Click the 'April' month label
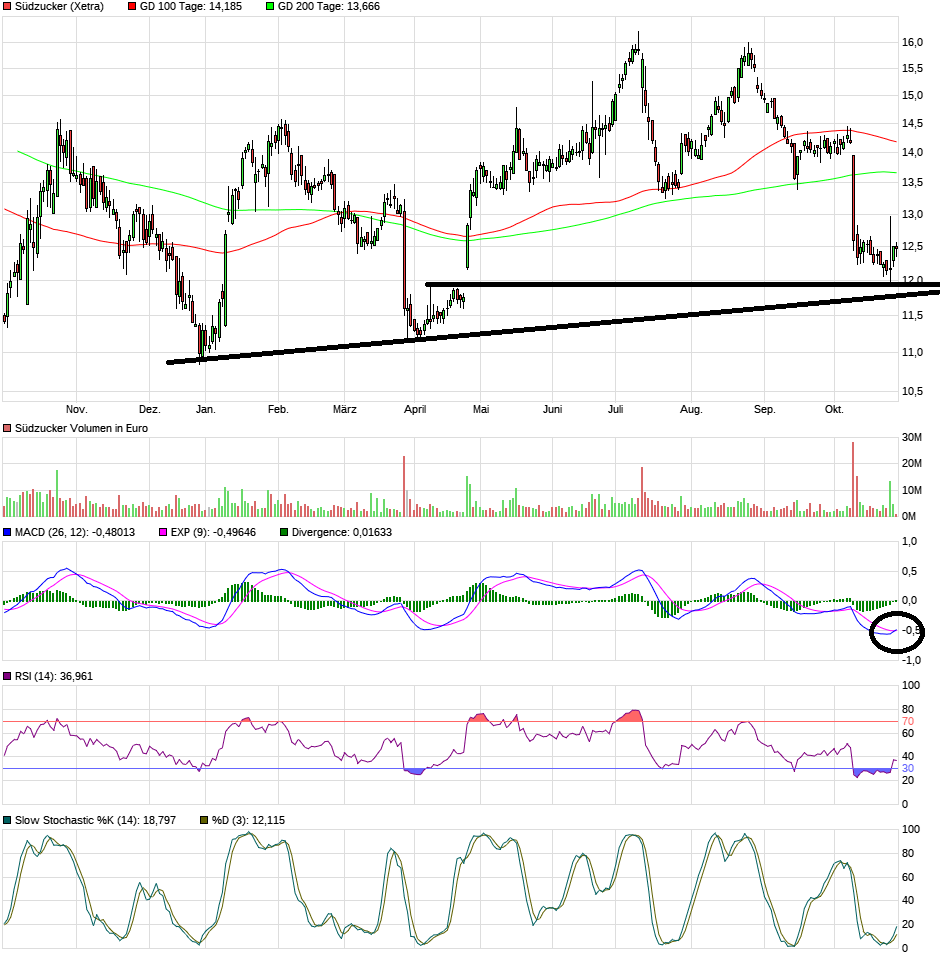Image resolution: width=940 pixels, height=958 pixels. tap(415, 409)
